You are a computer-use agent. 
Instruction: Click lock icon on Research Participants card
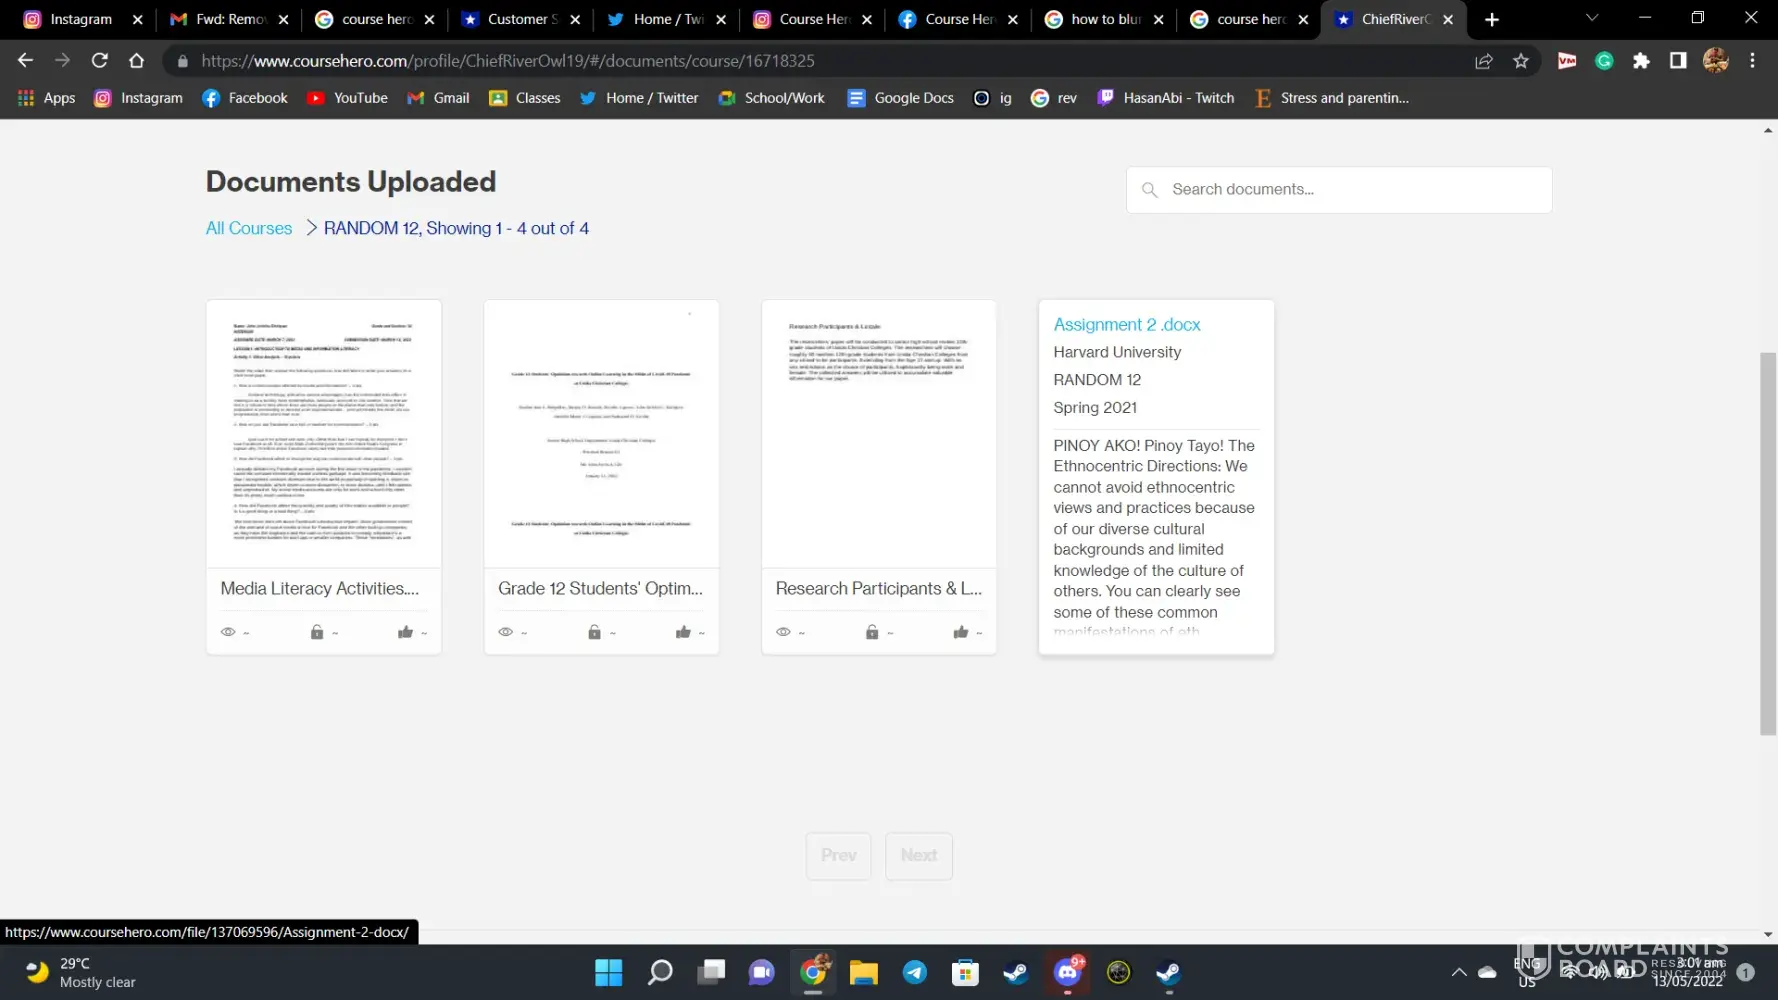tap(872, 632)
